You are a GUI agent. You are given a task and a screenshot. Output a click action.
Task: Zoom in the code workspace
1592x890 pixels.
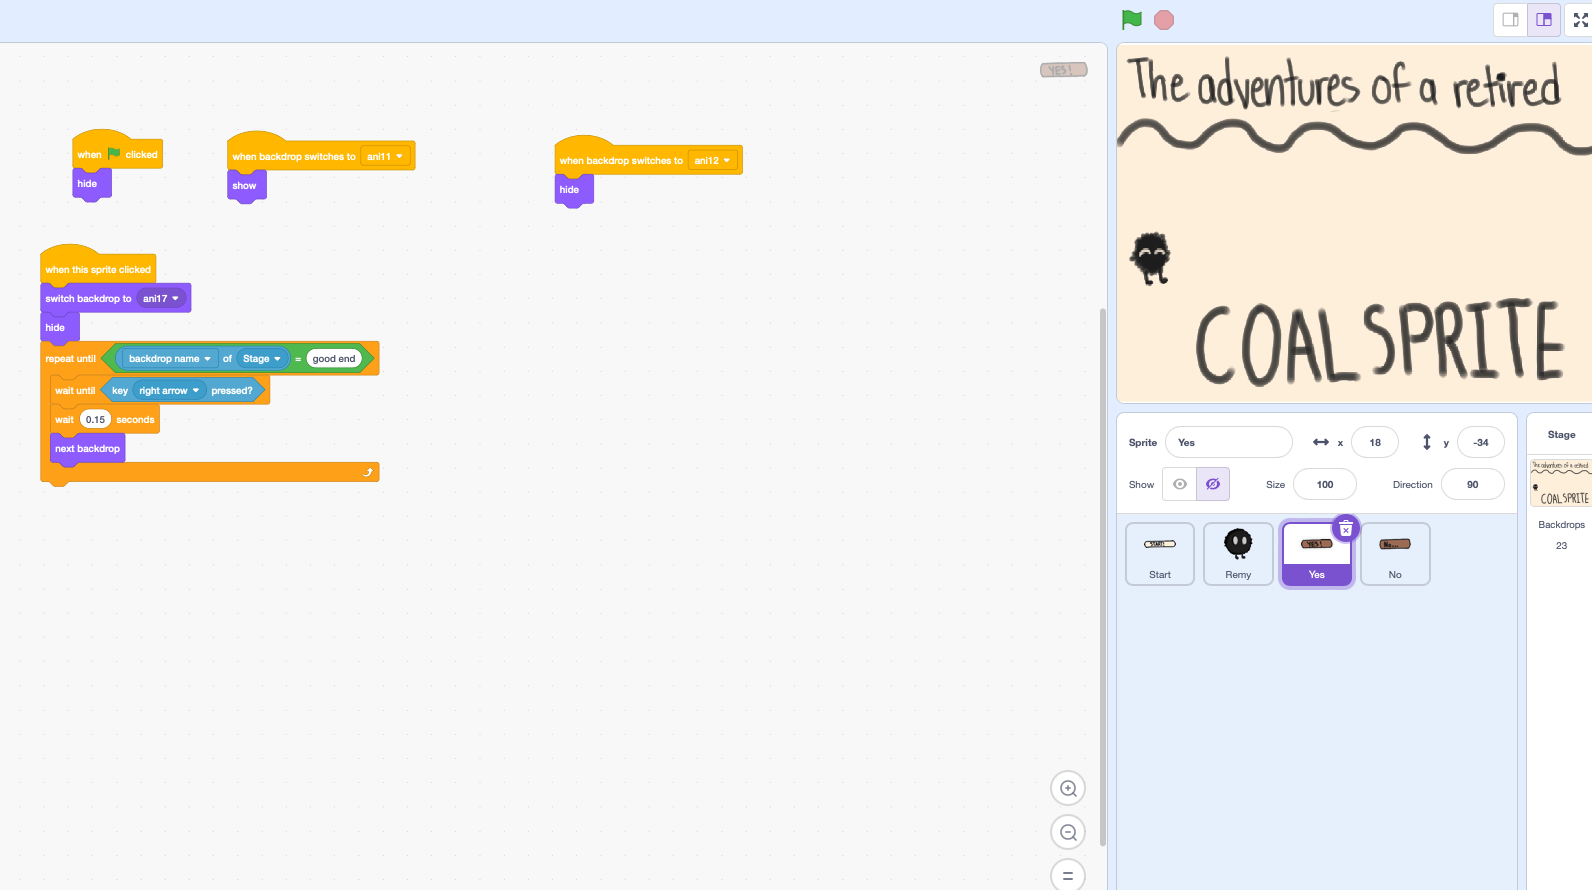coord(1068,788)
